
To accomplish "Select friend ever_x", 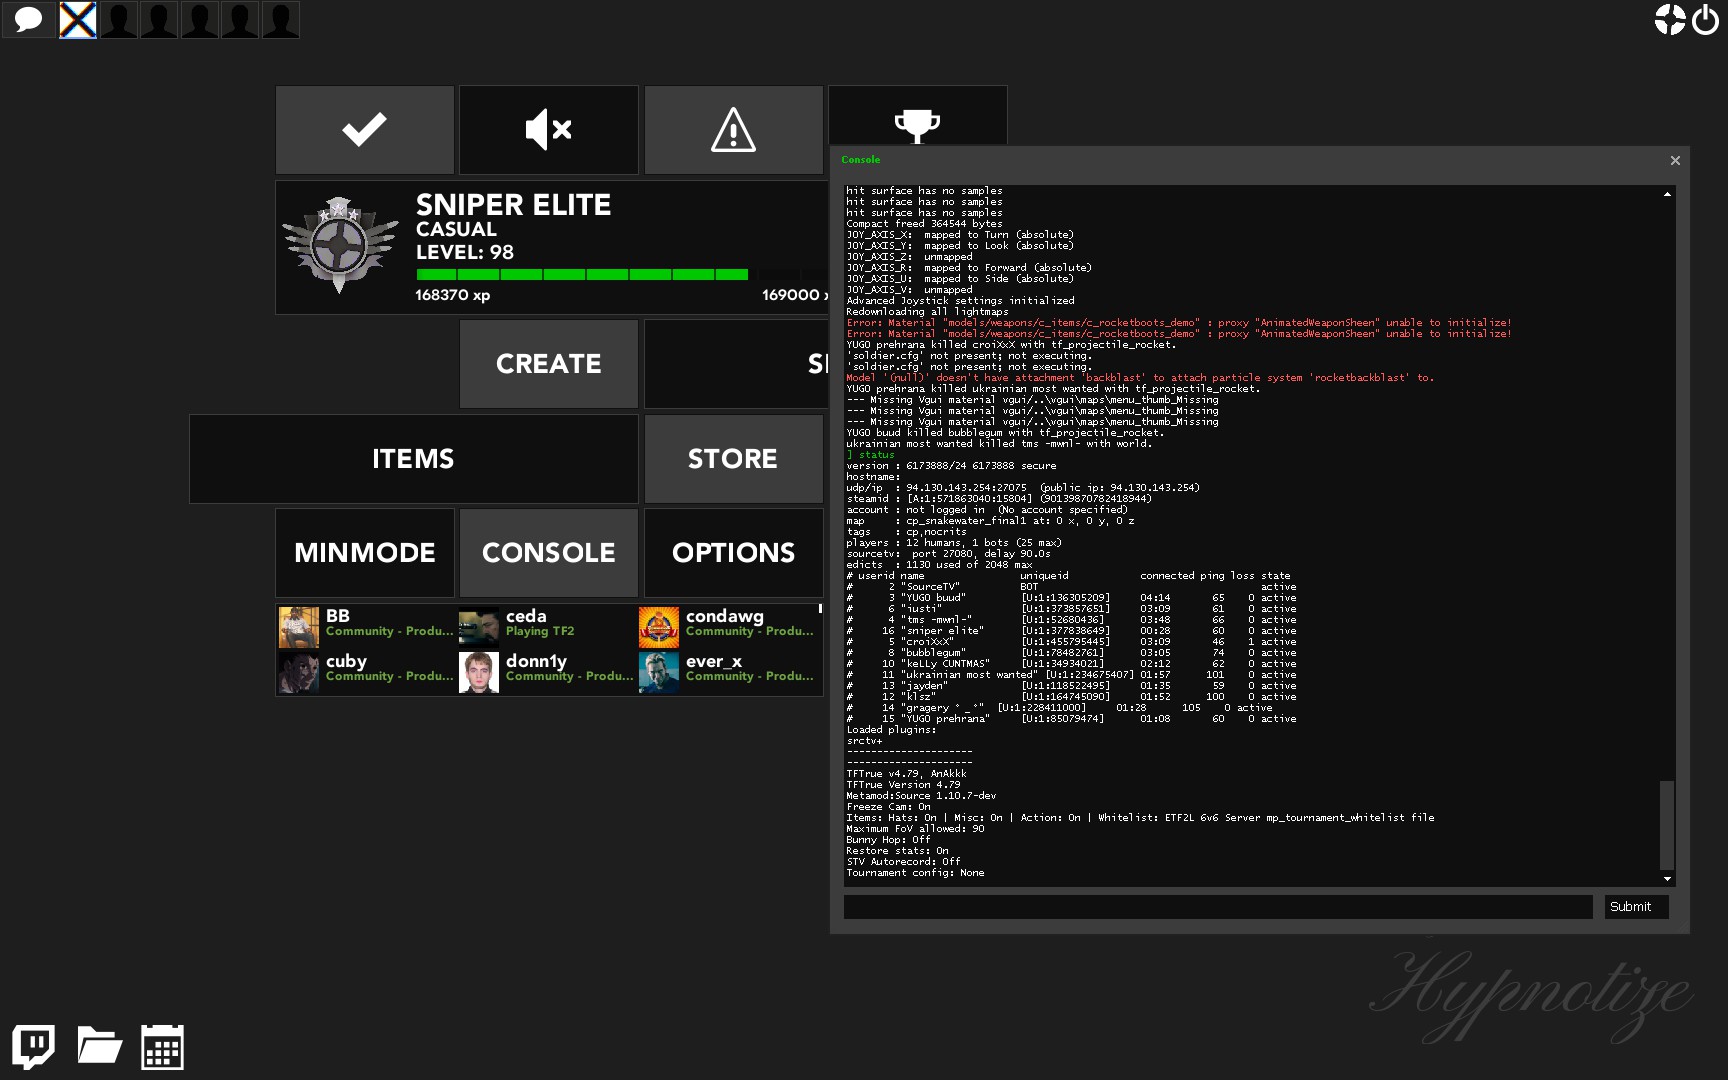I will click(726, 672).
